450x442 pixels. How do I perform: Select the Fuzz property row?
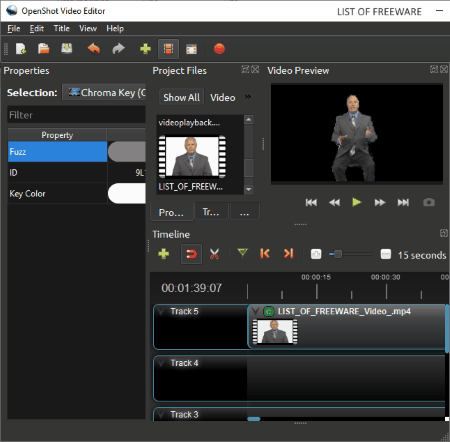tap(57, 152)
